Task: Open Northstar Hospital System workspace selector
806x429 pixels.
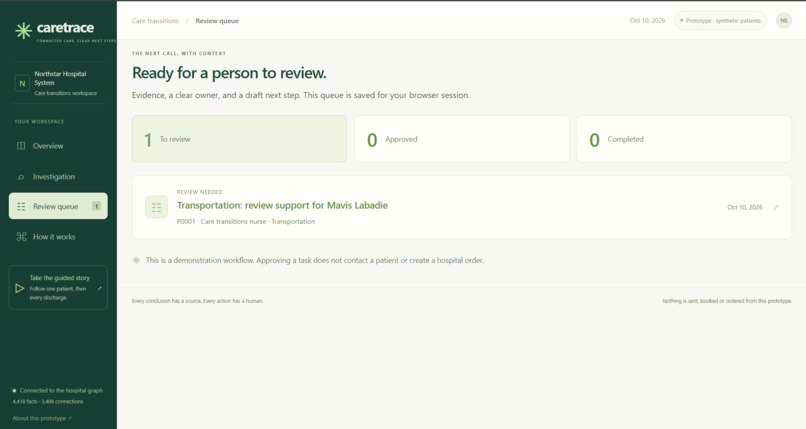Action: pos(58,83)
